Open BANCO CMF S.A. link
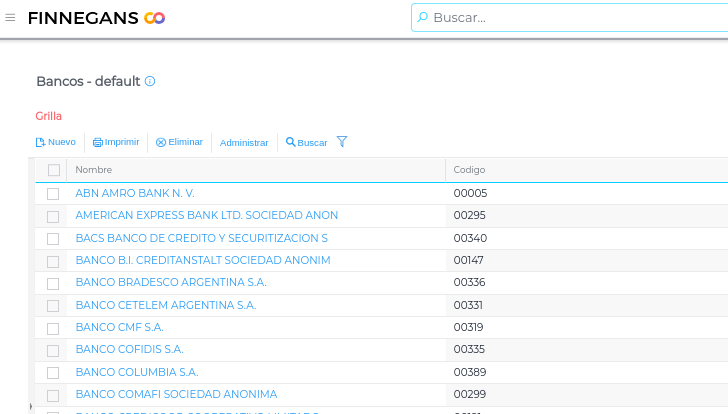The image size is (728, 414). coord(119,327)
